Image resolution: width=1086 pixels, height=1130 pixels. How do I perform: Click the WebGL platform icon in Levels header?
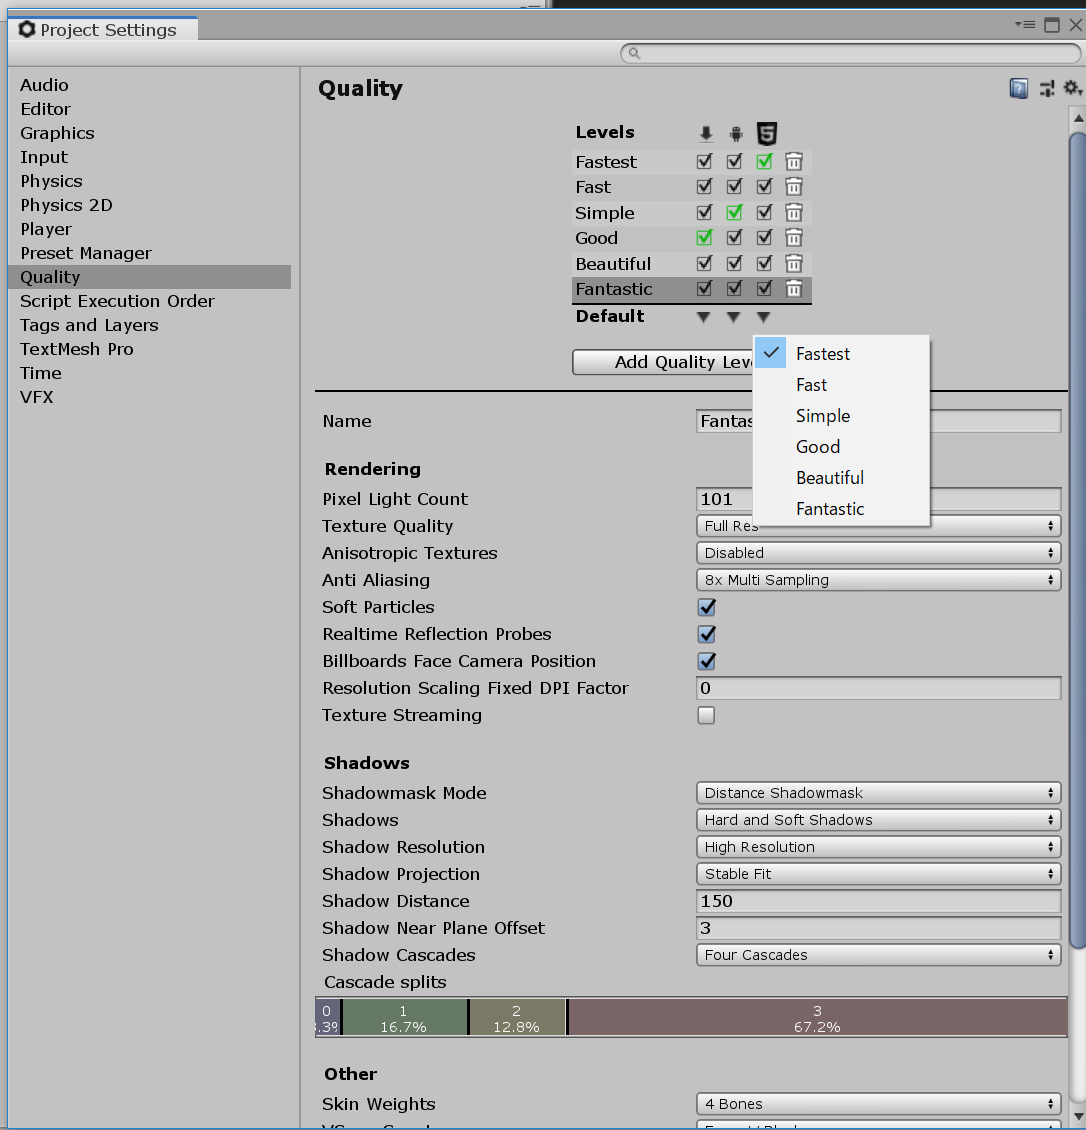tap(764, 132)
